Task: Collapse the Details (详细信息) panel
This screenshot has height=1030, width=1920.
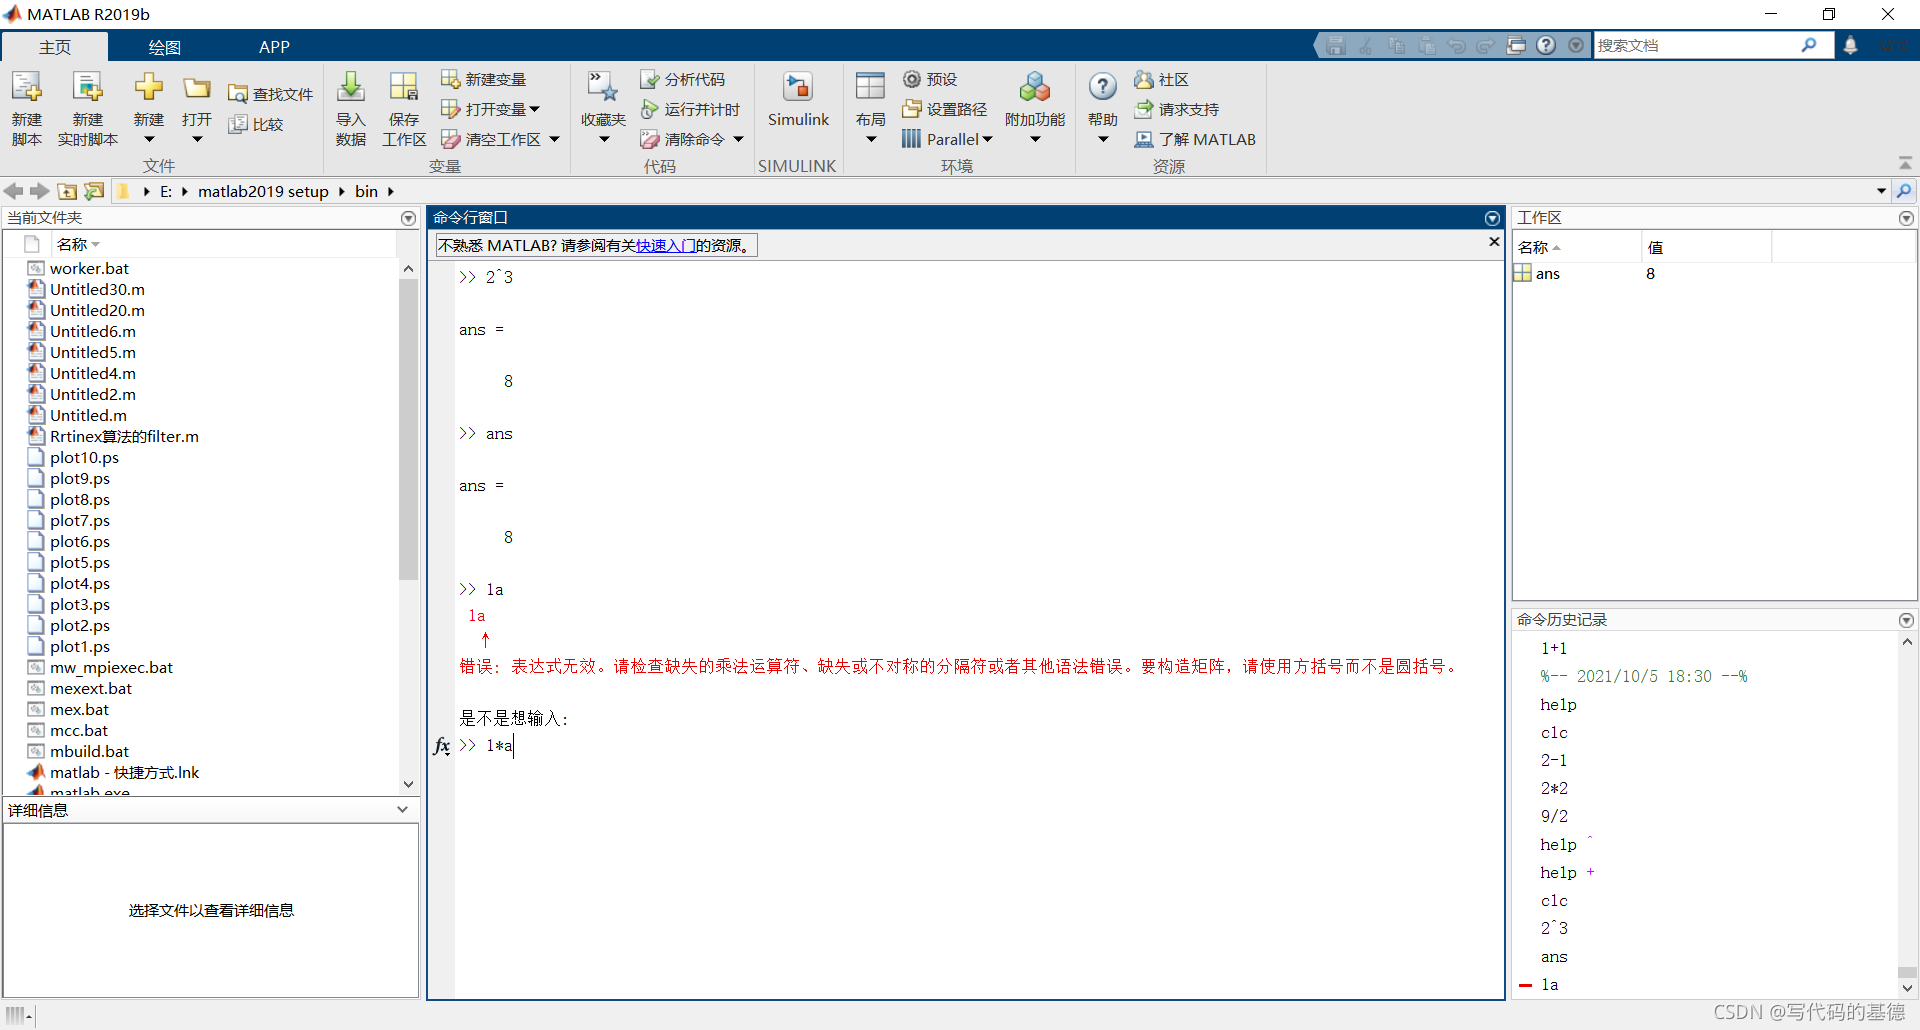Action: [402, 810]
